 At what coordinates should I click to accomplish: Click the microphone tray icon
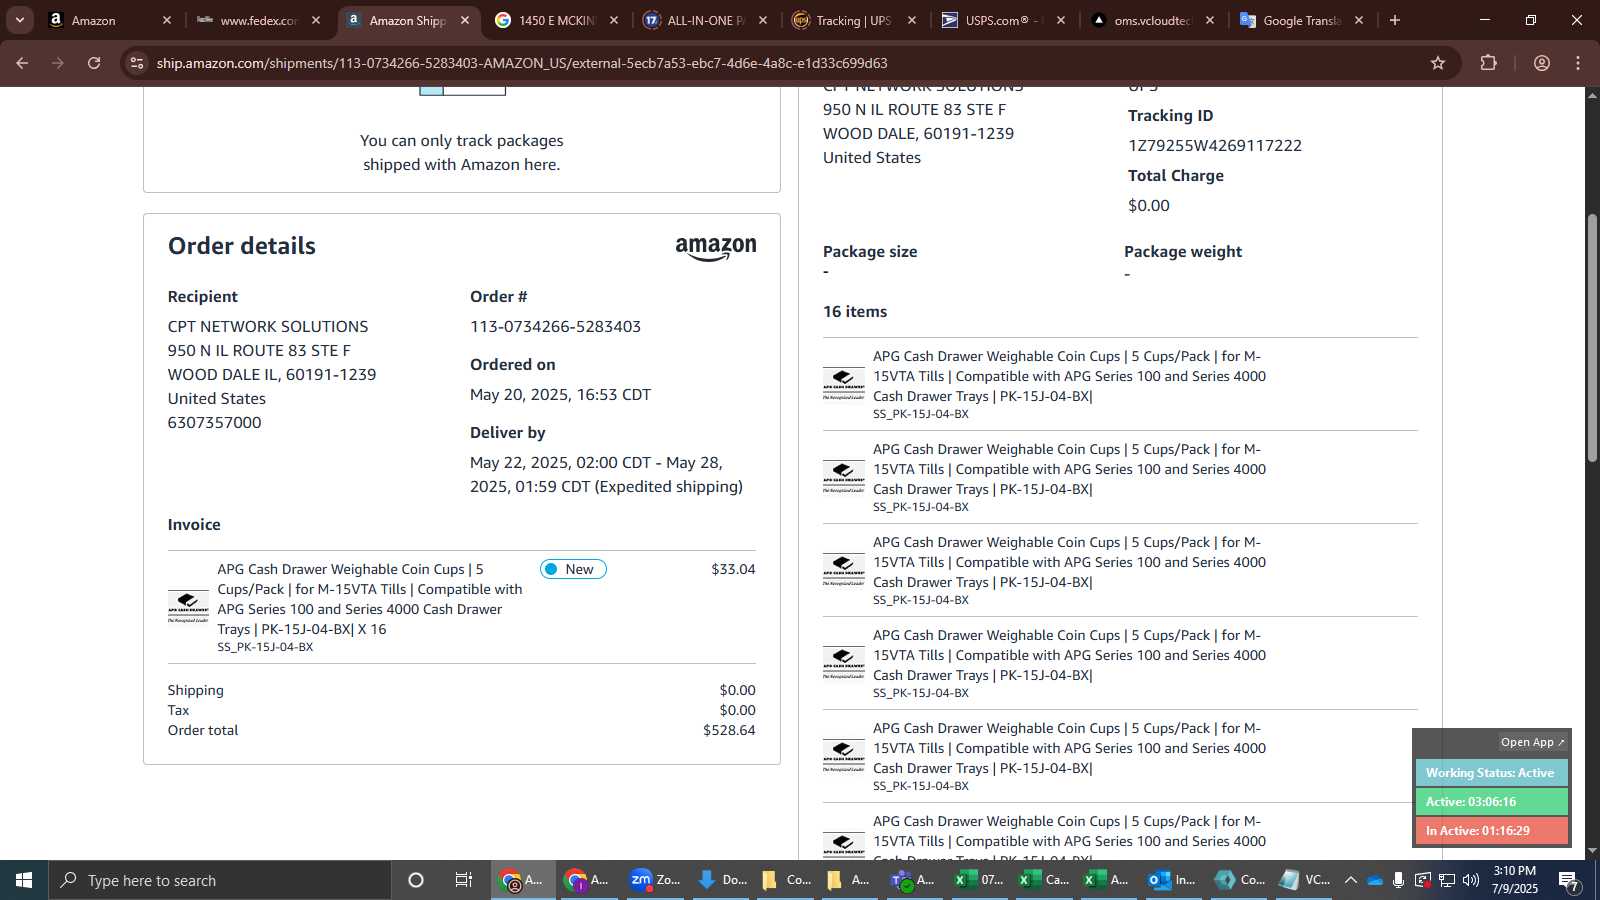(x=1398, y=880)
